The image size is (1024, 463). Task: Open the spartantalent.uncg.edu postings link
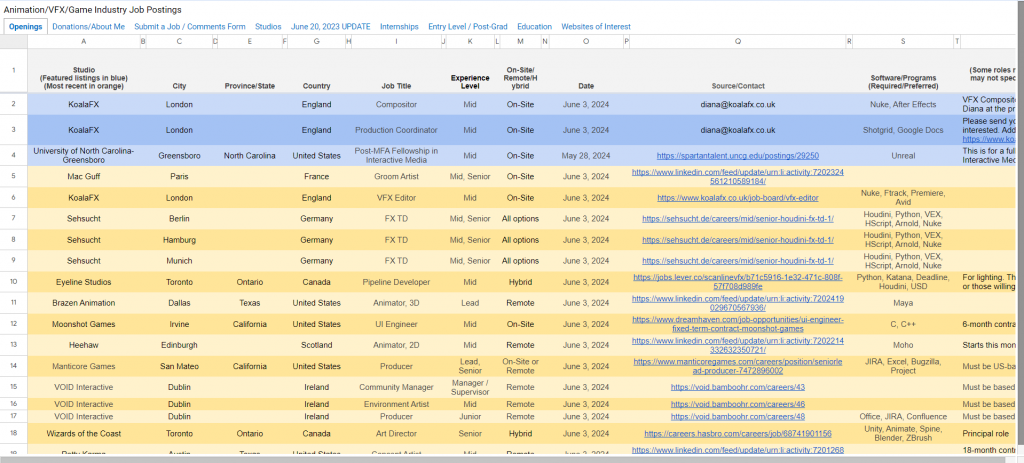pos(737,156)
